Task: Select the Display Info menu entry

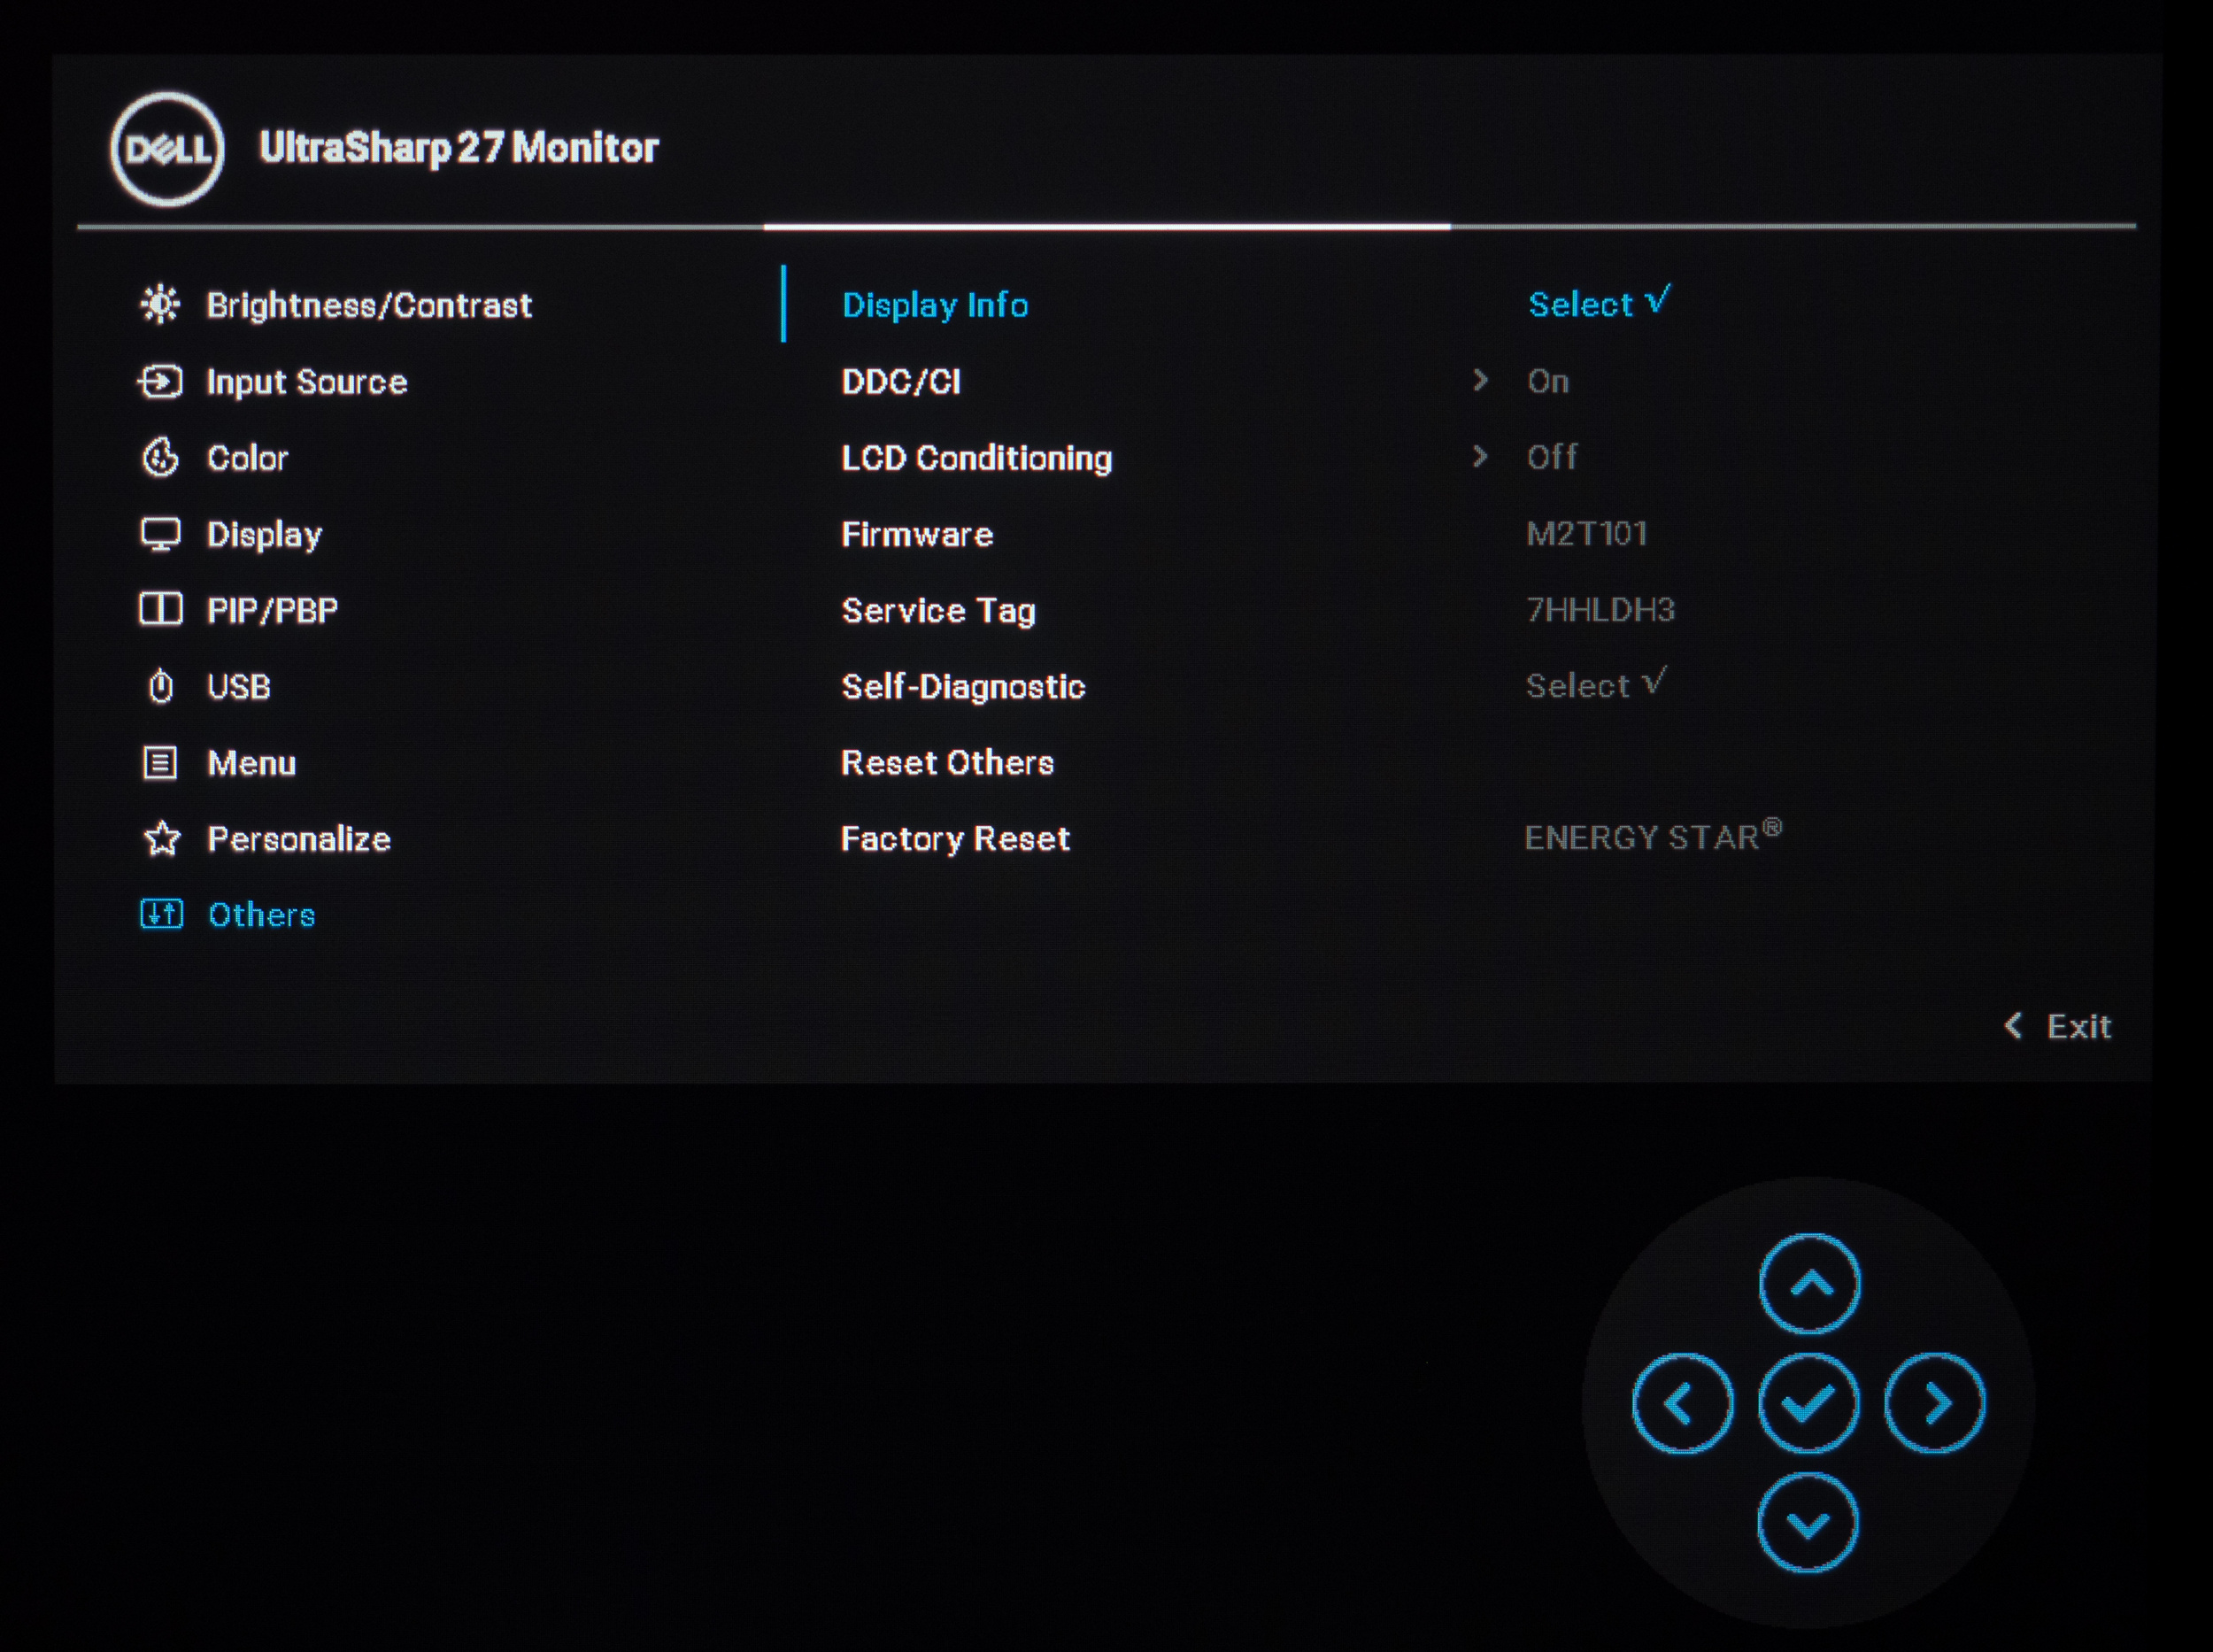Action: (934, 305)
